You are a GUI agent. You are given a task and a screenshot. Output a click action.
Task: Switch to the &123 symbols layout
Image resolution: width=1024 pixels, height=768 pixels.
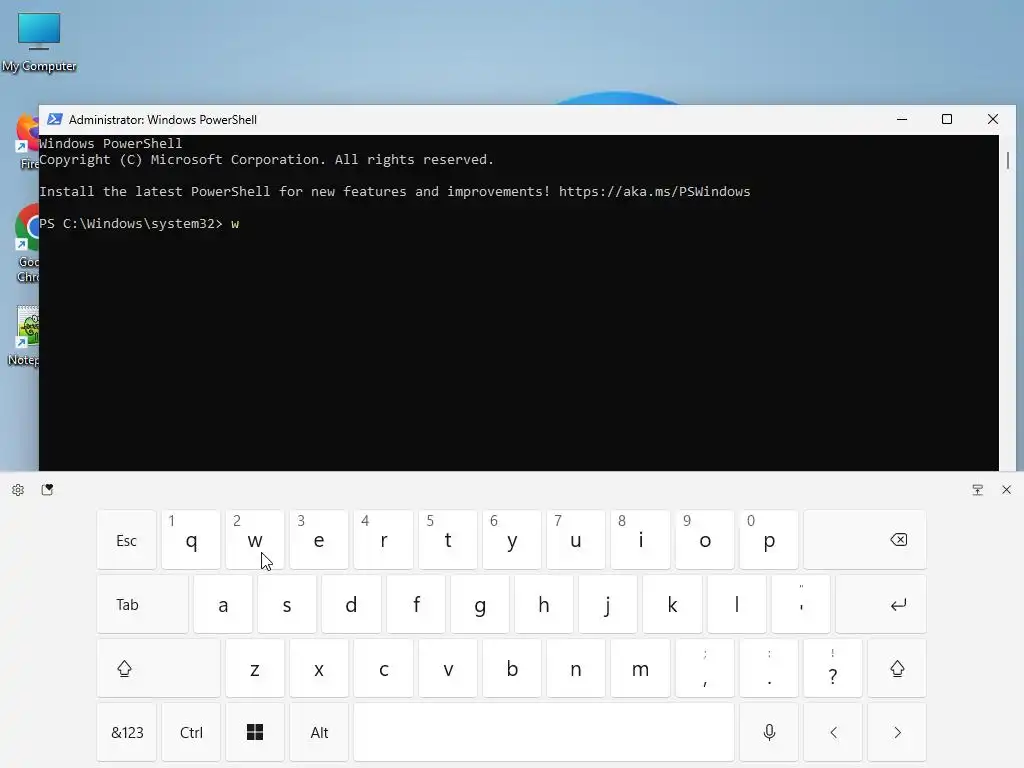pyautogui.click(x=127, y=733)
